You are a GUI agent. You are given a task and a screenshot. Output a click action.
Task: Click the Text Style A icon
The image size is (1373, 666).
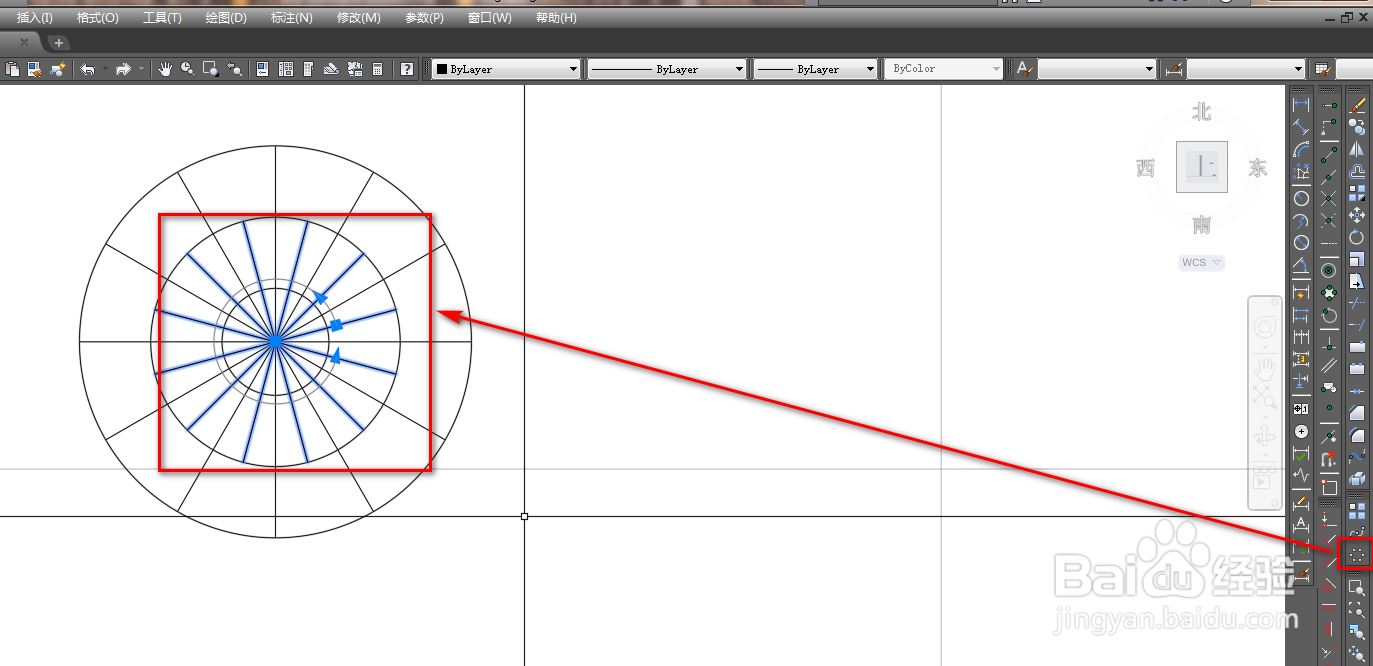pos(1024,69)
